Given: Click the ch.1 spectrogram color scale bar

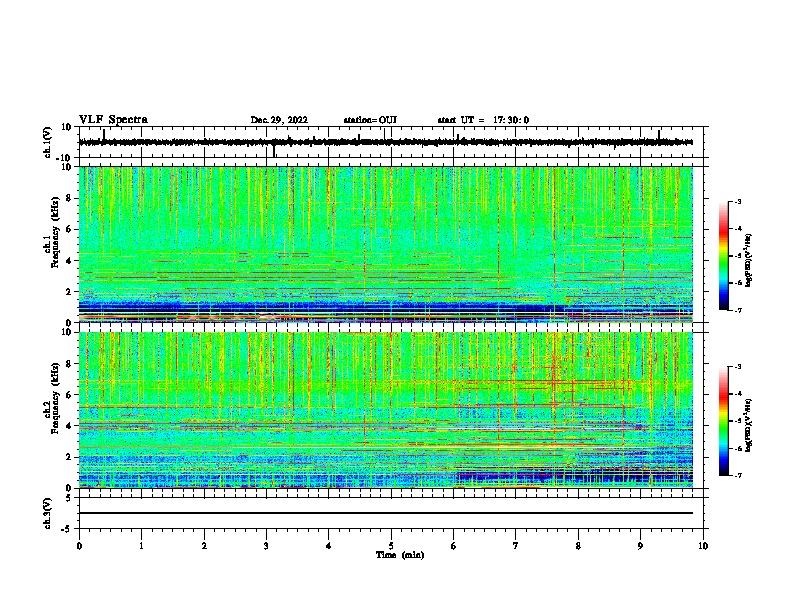Looking at the screenshot, I should coord(724,256).
